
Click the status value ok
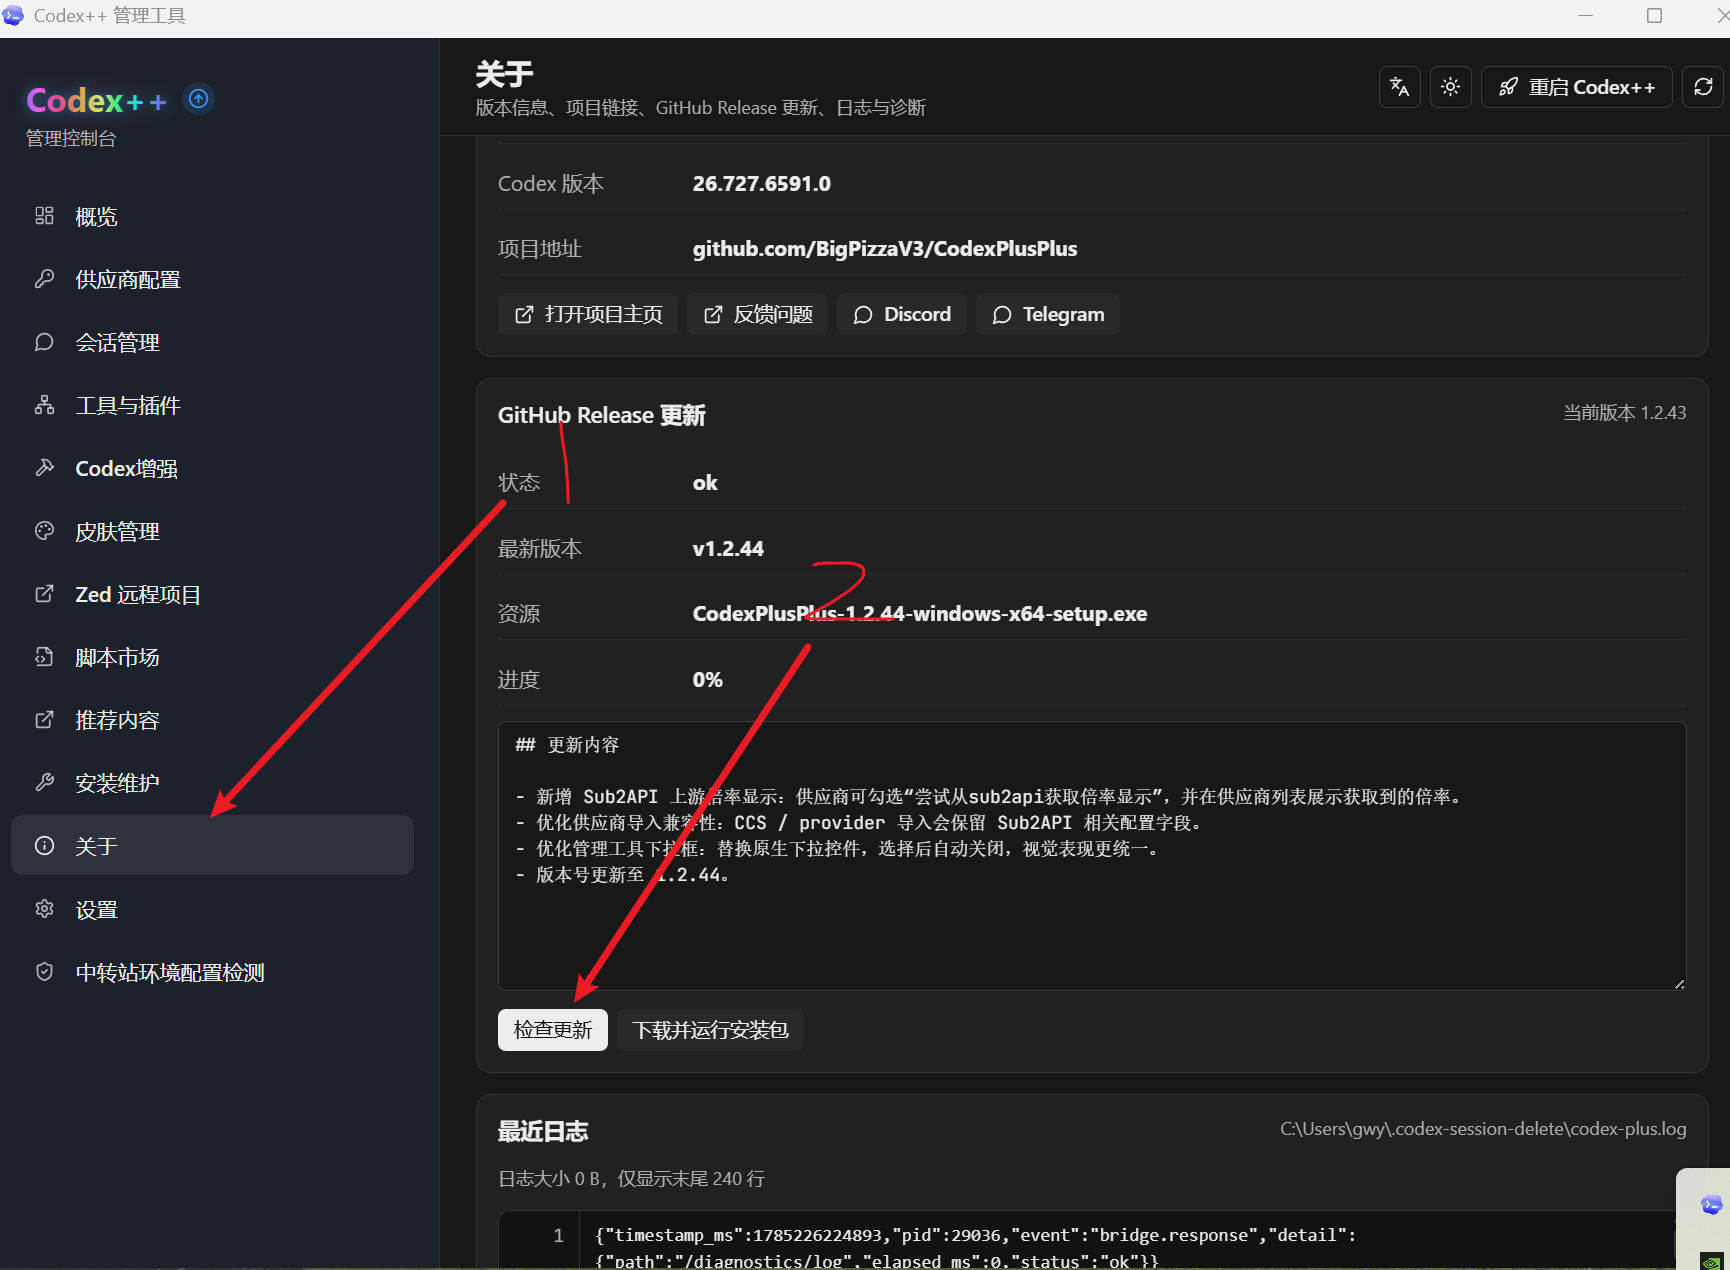point(705,482)
